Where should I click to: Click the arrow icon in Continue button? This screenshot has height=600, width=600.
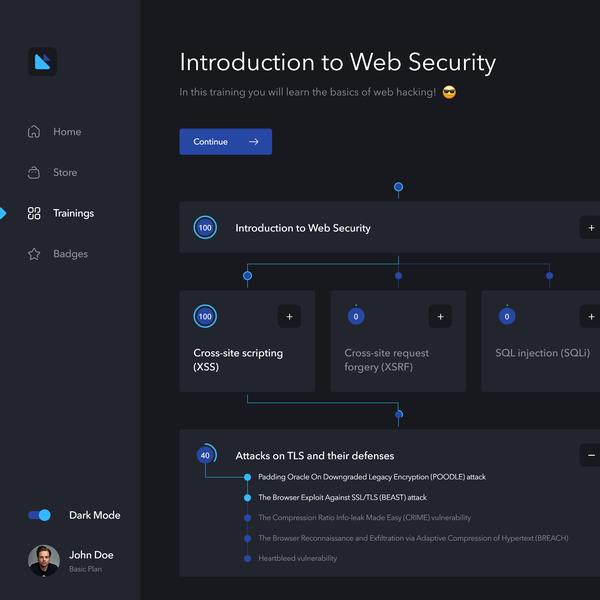pyautogui.click(x=254, y=142)
